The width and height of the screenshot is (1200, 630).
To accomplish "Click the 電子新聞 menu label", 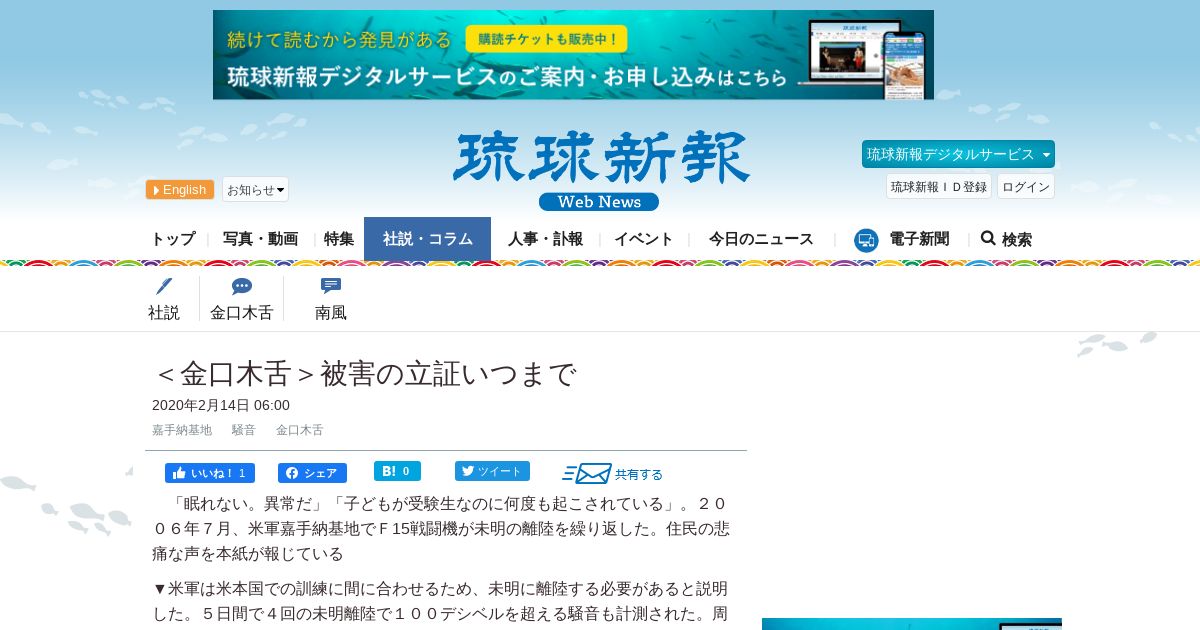I will pos(919,239).
